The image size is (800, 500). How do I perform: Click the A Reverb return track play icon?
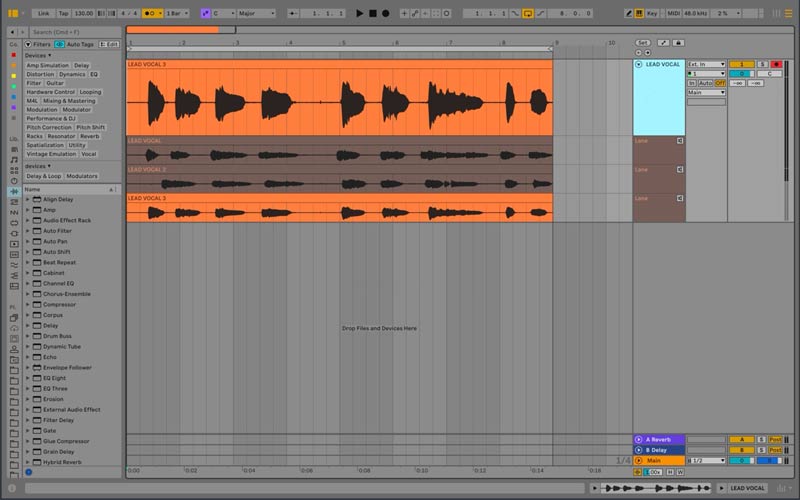pos(638,439)
